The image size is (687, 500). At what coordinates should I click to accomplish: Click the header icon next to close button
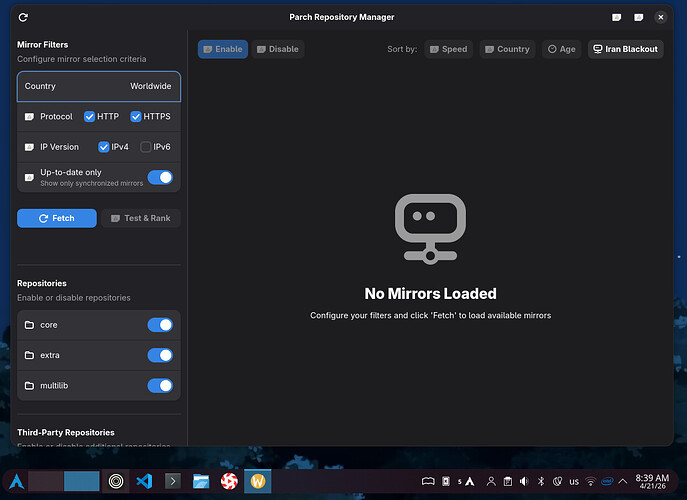(639, 18)
